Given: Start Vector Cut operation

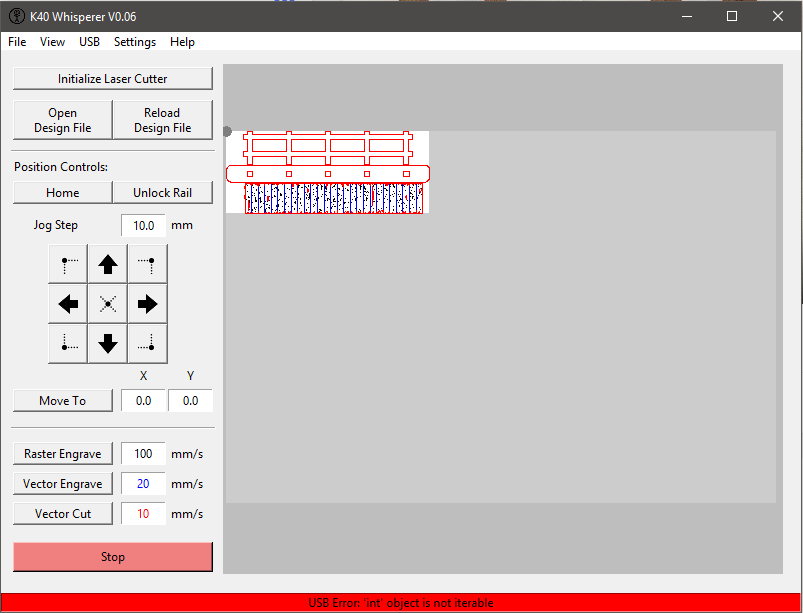Looking at the screenshot, I should pyautogui.click(x=63, y=514).
